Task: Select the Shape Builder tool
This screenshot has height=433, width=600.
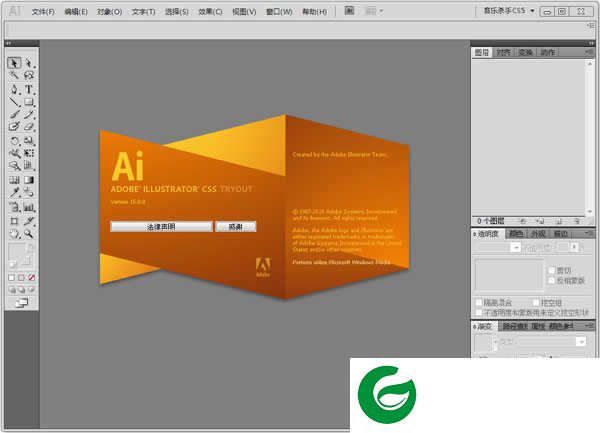Action: [x=14, y=165]
